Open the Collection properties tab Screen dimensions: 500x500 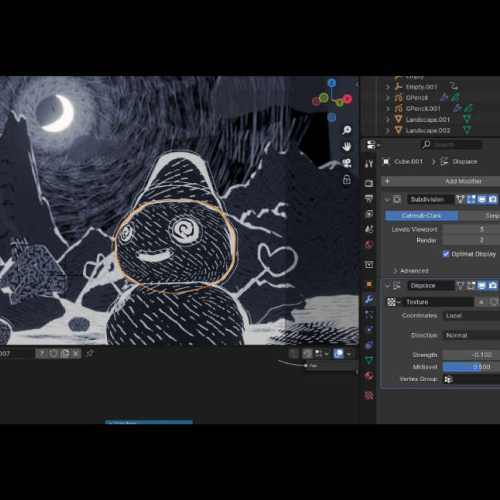tap(369, 265)
